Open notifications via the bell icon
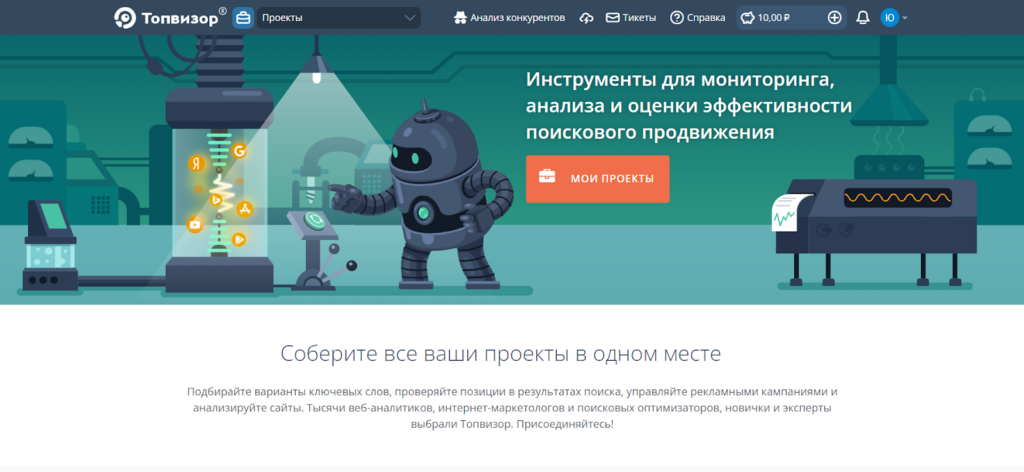The width and height of the screenshot is (1024, 472). click(x=863, y=18)
